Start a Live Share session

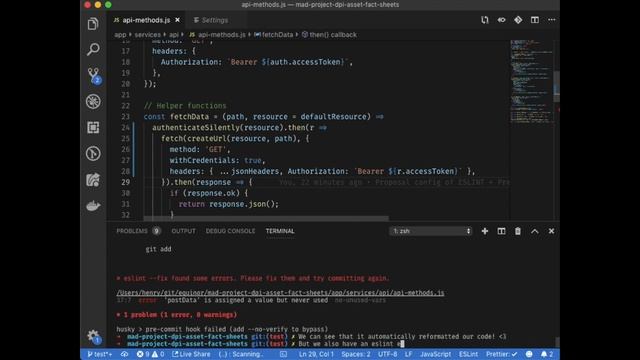pyautogui.click(x=191, y=354)
